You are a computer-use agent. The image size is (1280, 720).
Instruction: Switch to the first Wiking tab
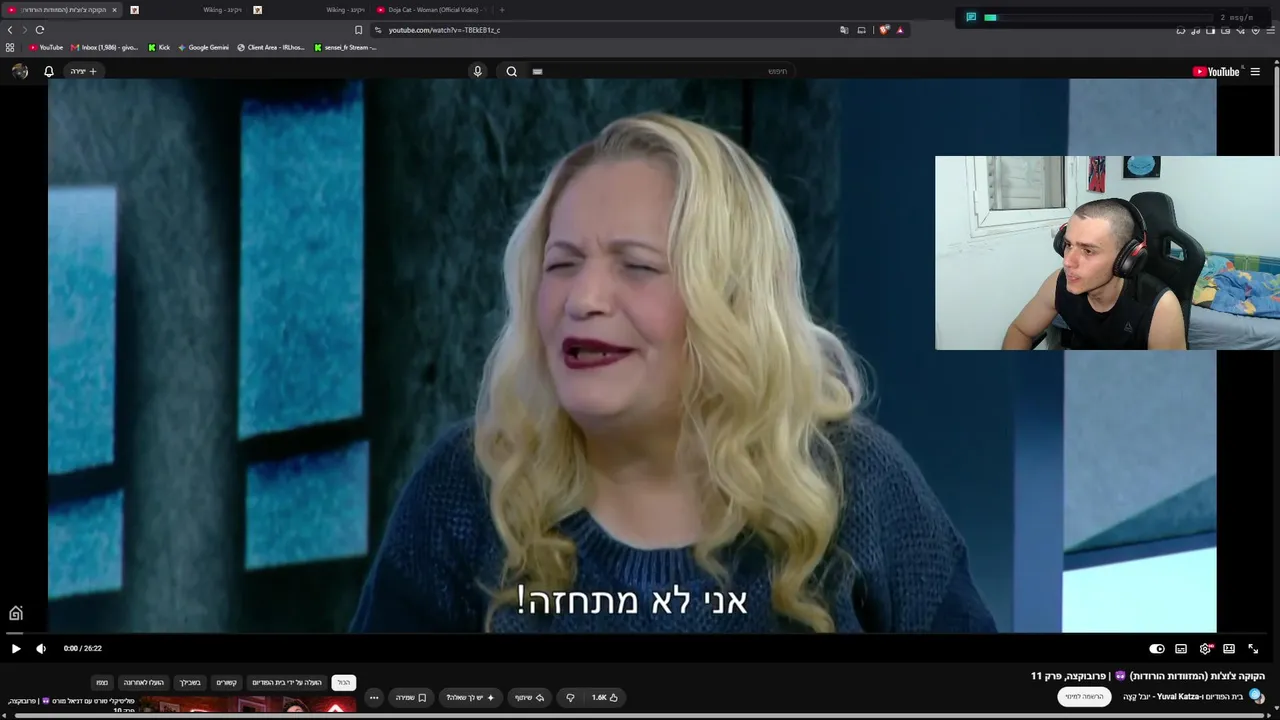(188, 10)
